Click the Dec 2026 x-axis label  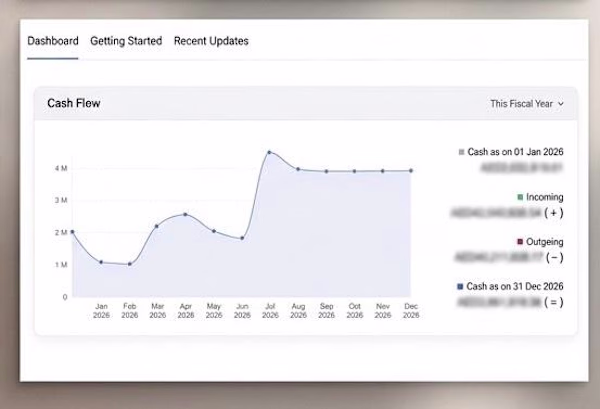[411, 311]
